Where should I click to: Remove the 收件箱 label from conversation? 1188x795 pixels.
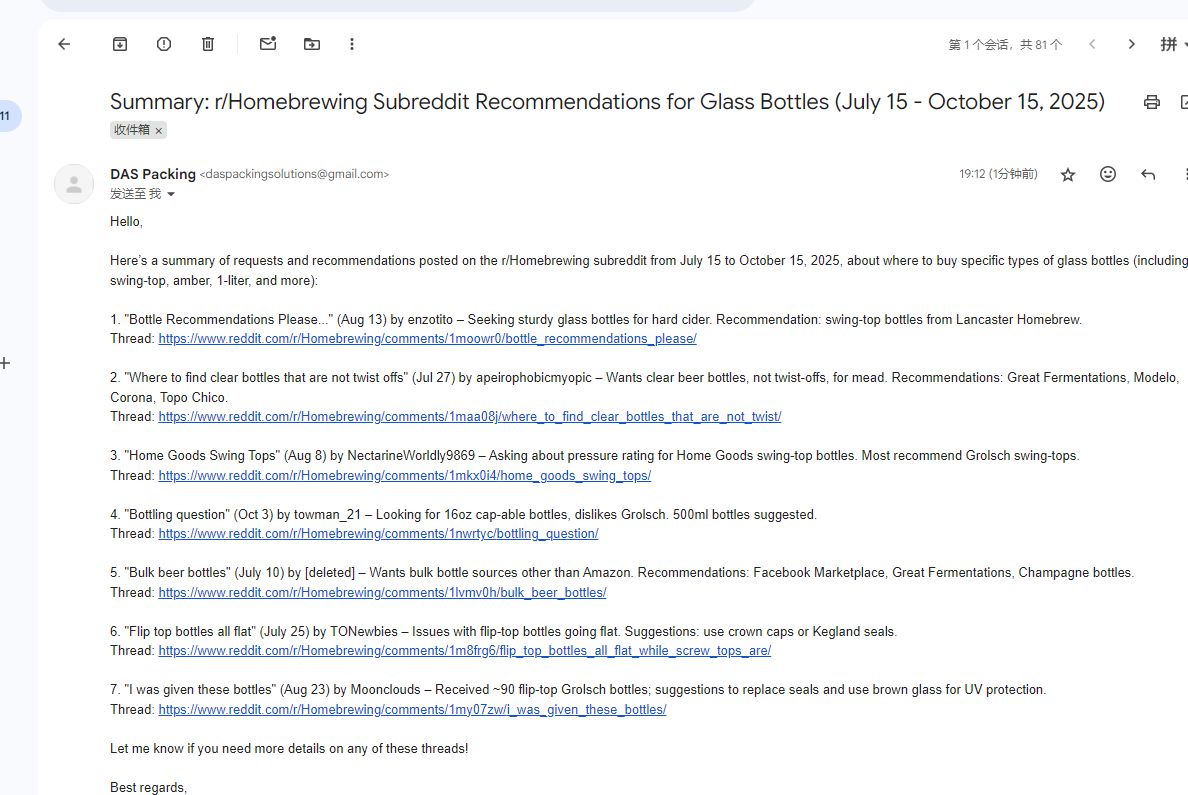click(x=158, y=131)
